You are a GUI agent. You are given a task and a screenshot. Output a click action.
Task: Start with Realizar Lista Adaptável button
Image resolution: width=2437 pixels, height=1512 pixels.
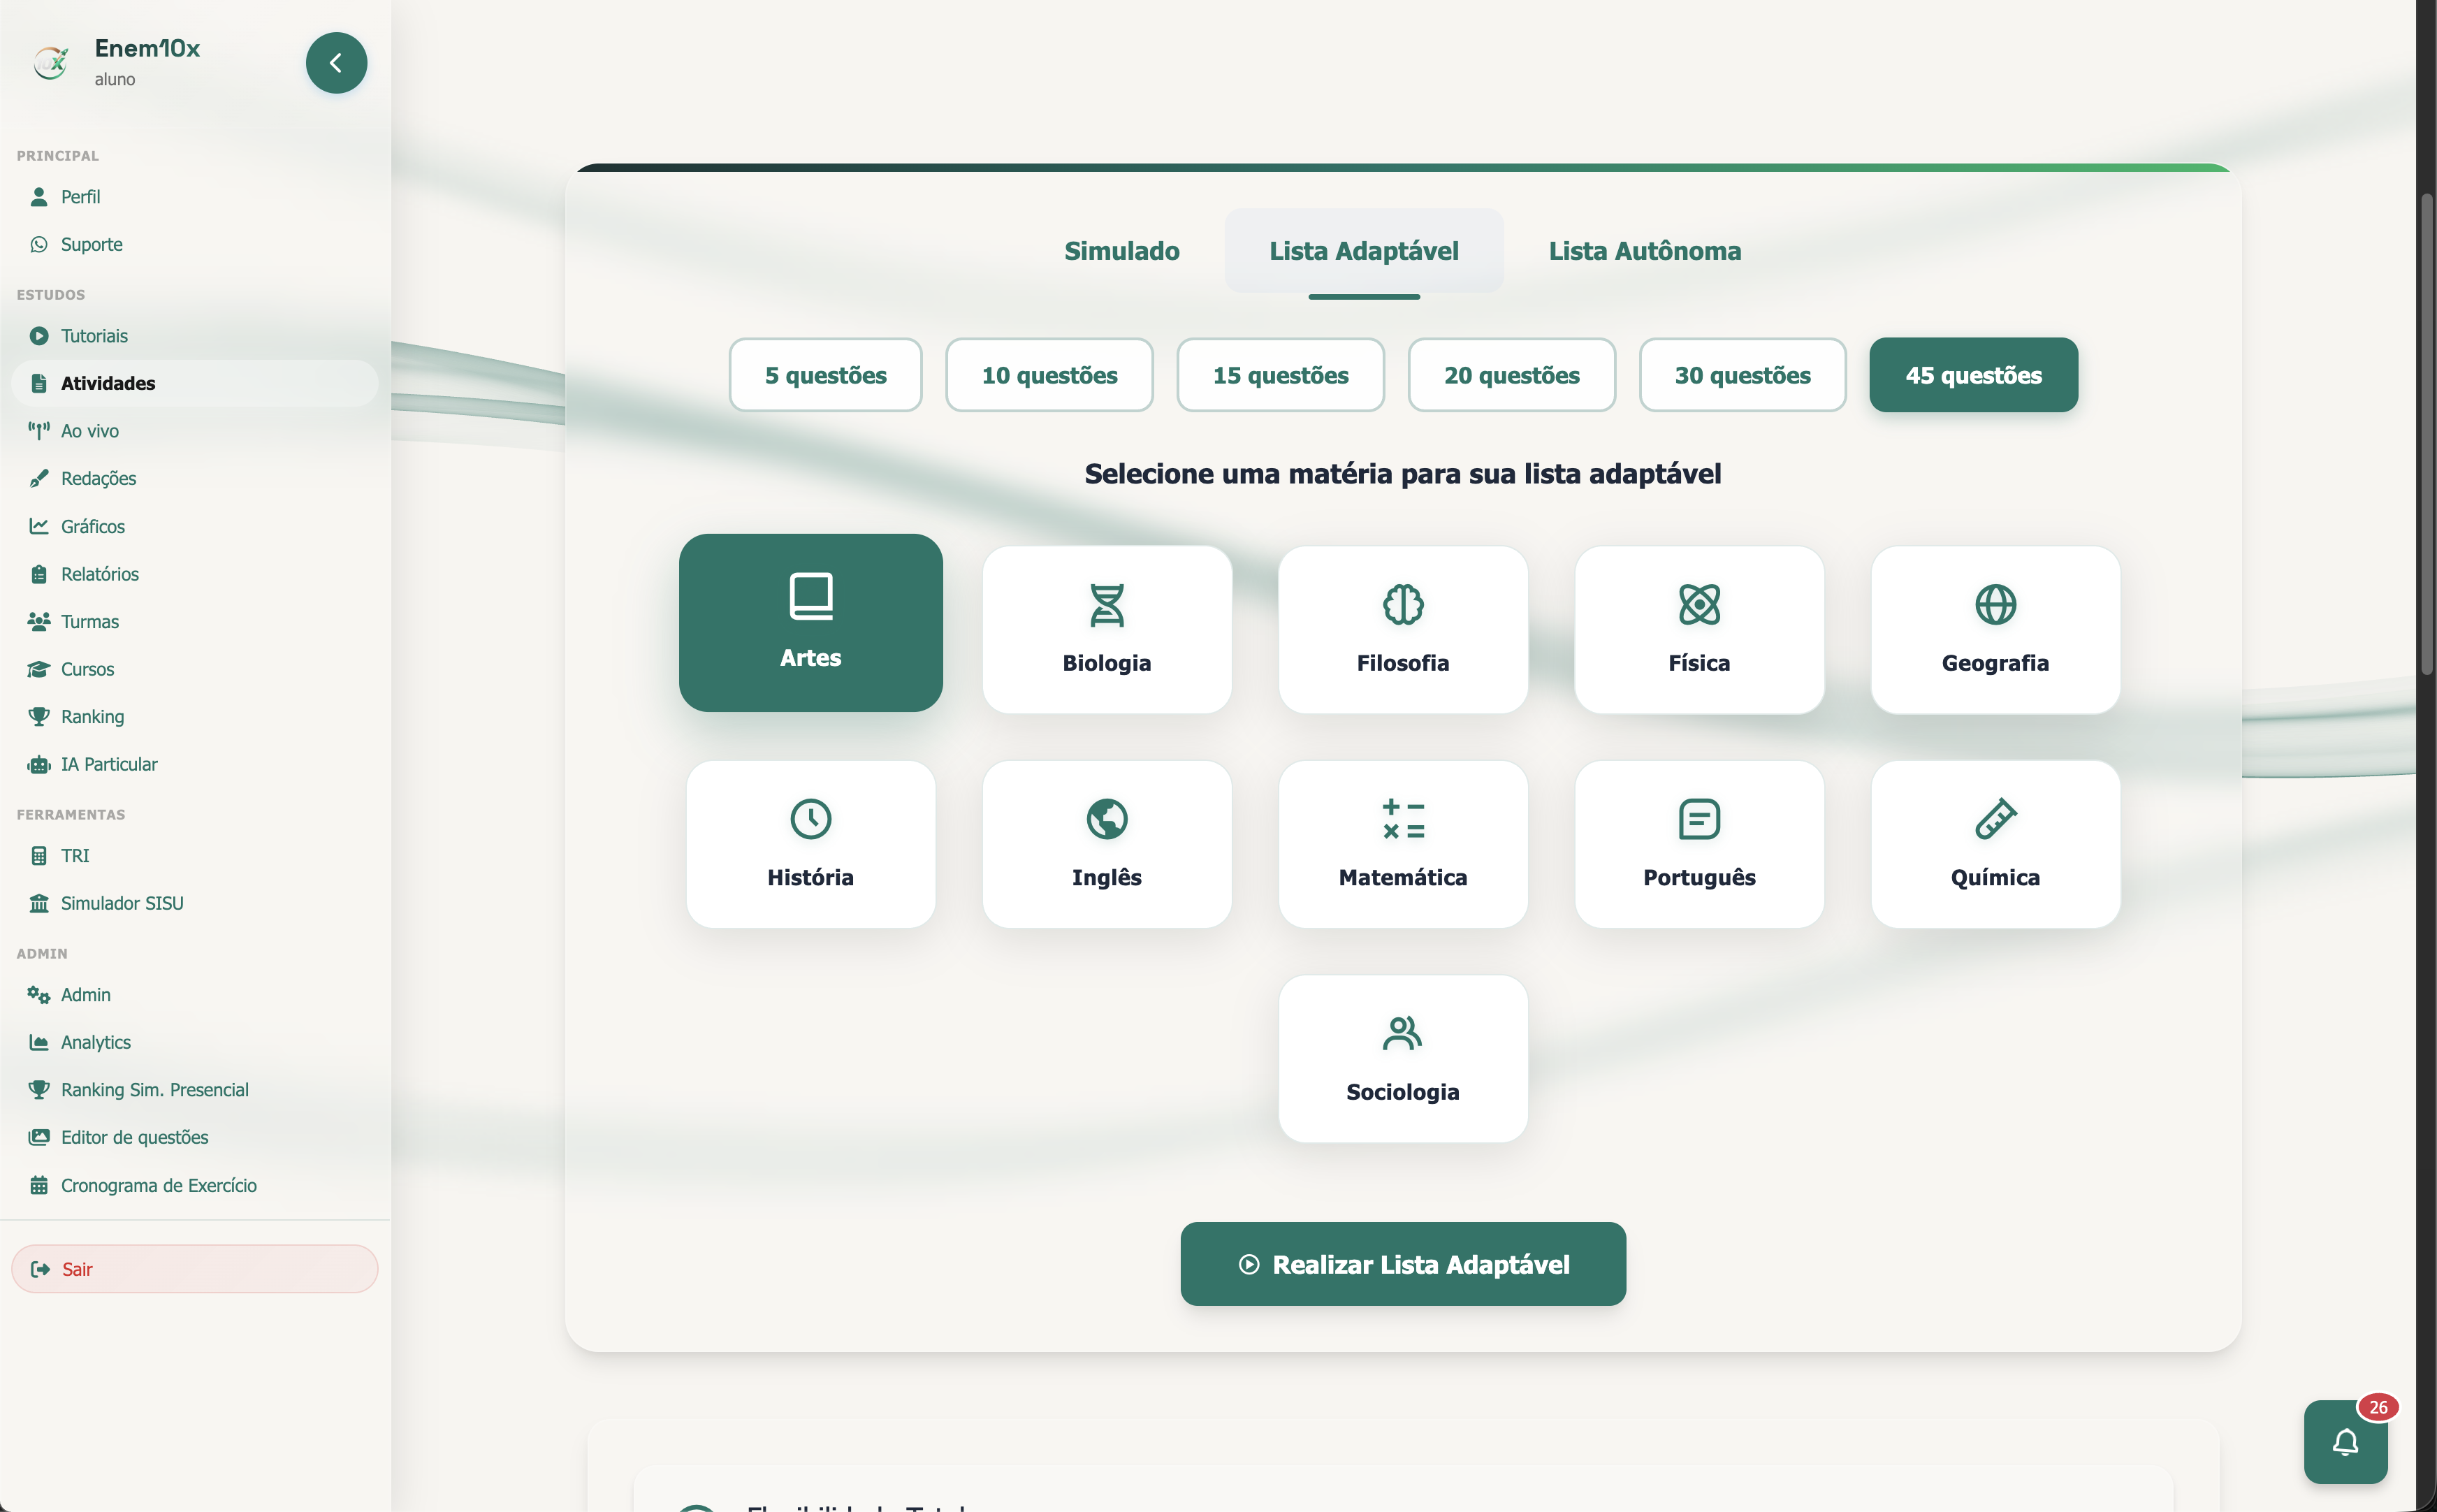click(x=1402, y=1264)
